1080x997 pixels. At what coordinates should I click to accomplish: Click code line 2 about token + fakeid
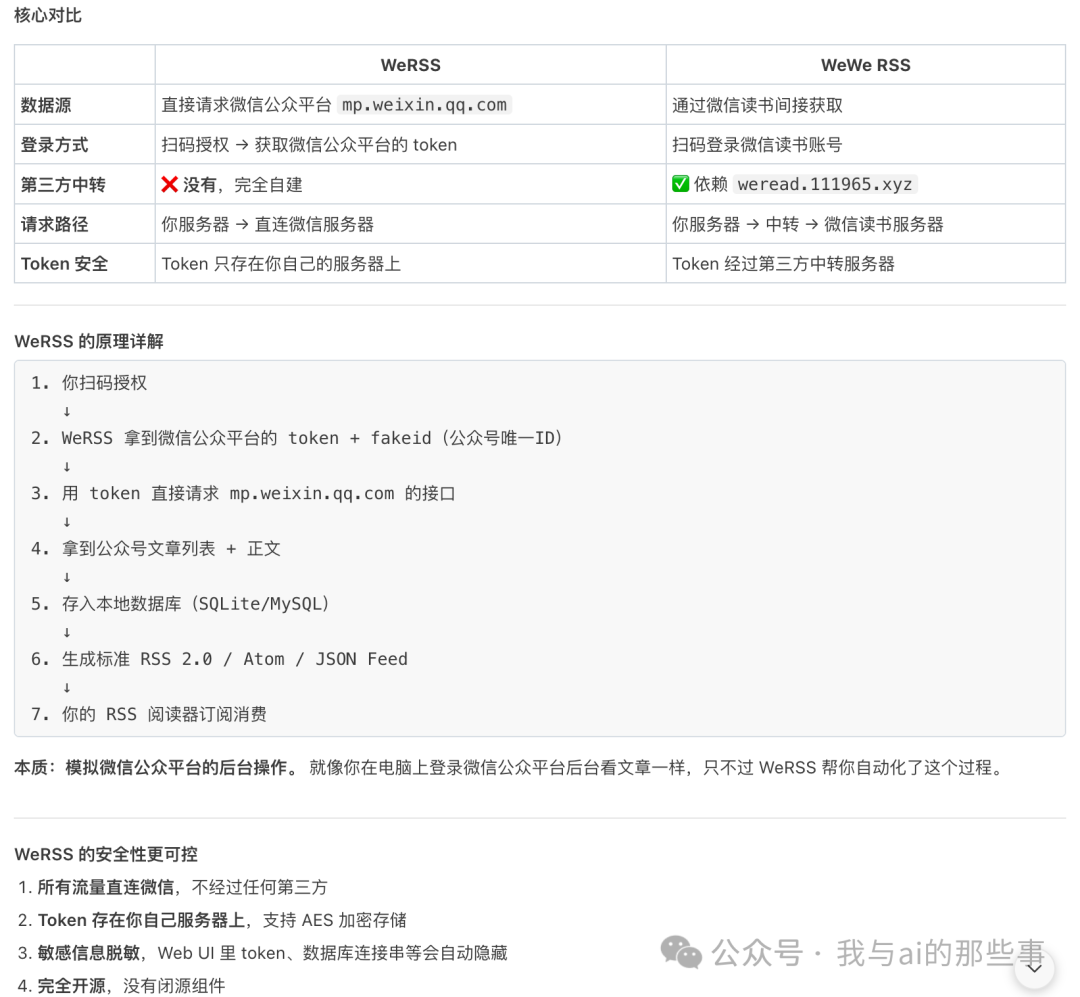(x=297, y=438)
